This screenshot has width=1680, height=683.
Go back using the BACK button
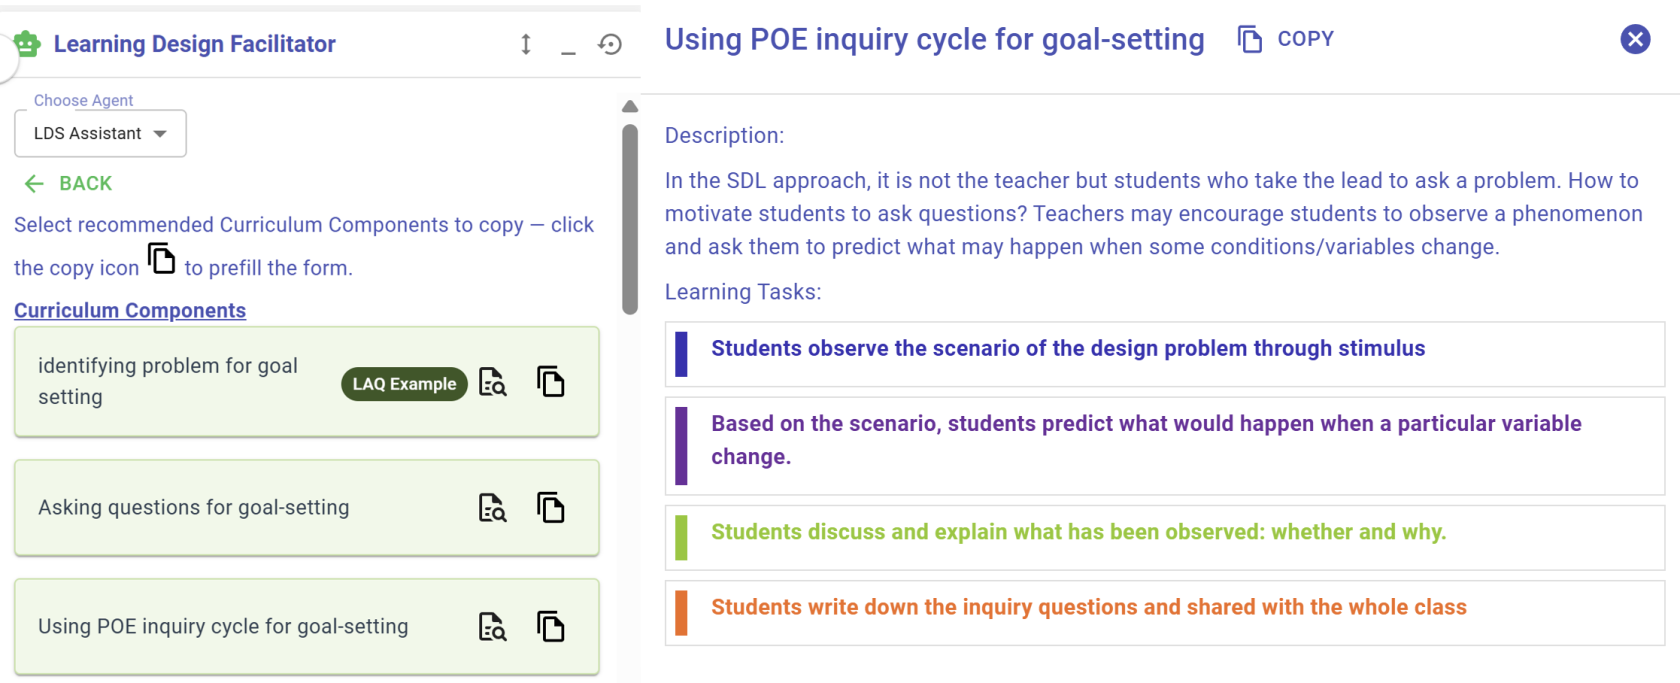point(68,184)
